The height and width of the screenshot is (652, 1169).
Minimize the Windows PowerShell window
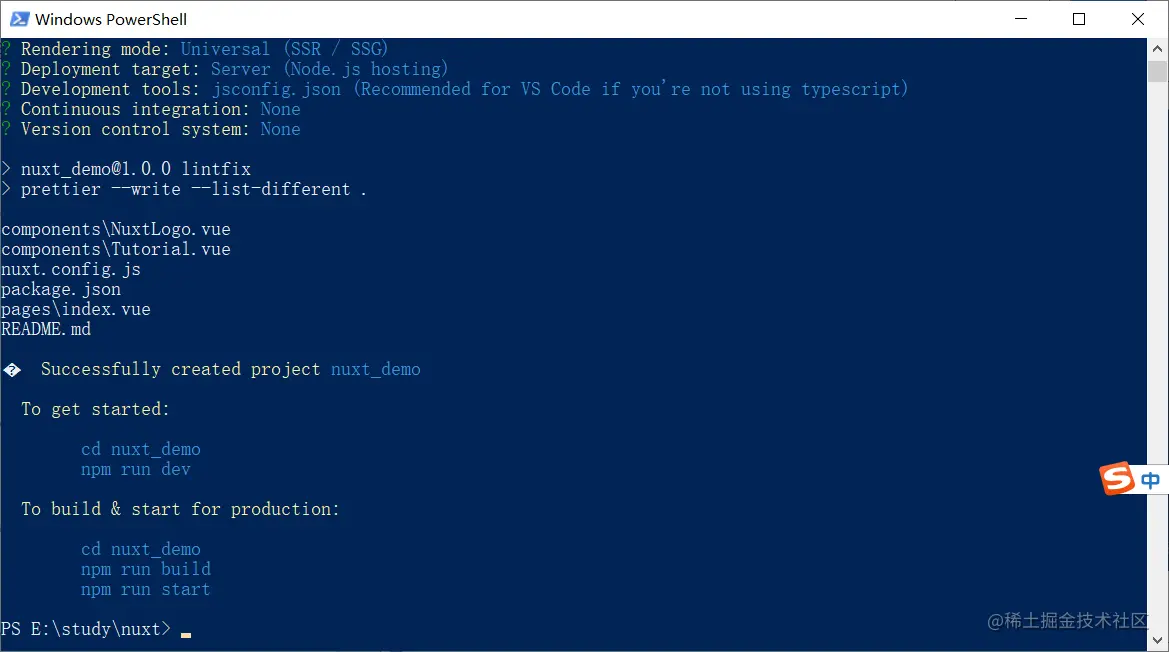coord(1021,19)
